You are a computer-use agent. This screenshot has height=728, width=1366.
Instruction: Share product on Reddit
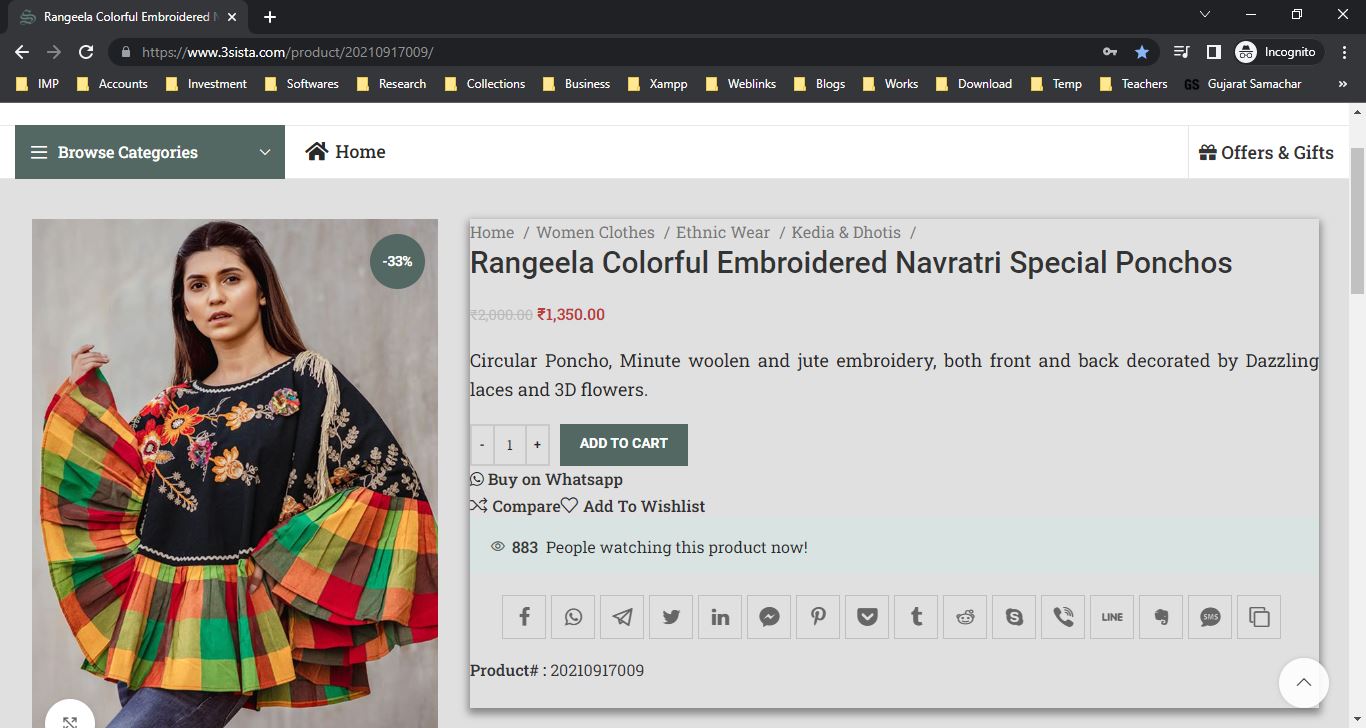pyautogui.click(x=965, y=617)
